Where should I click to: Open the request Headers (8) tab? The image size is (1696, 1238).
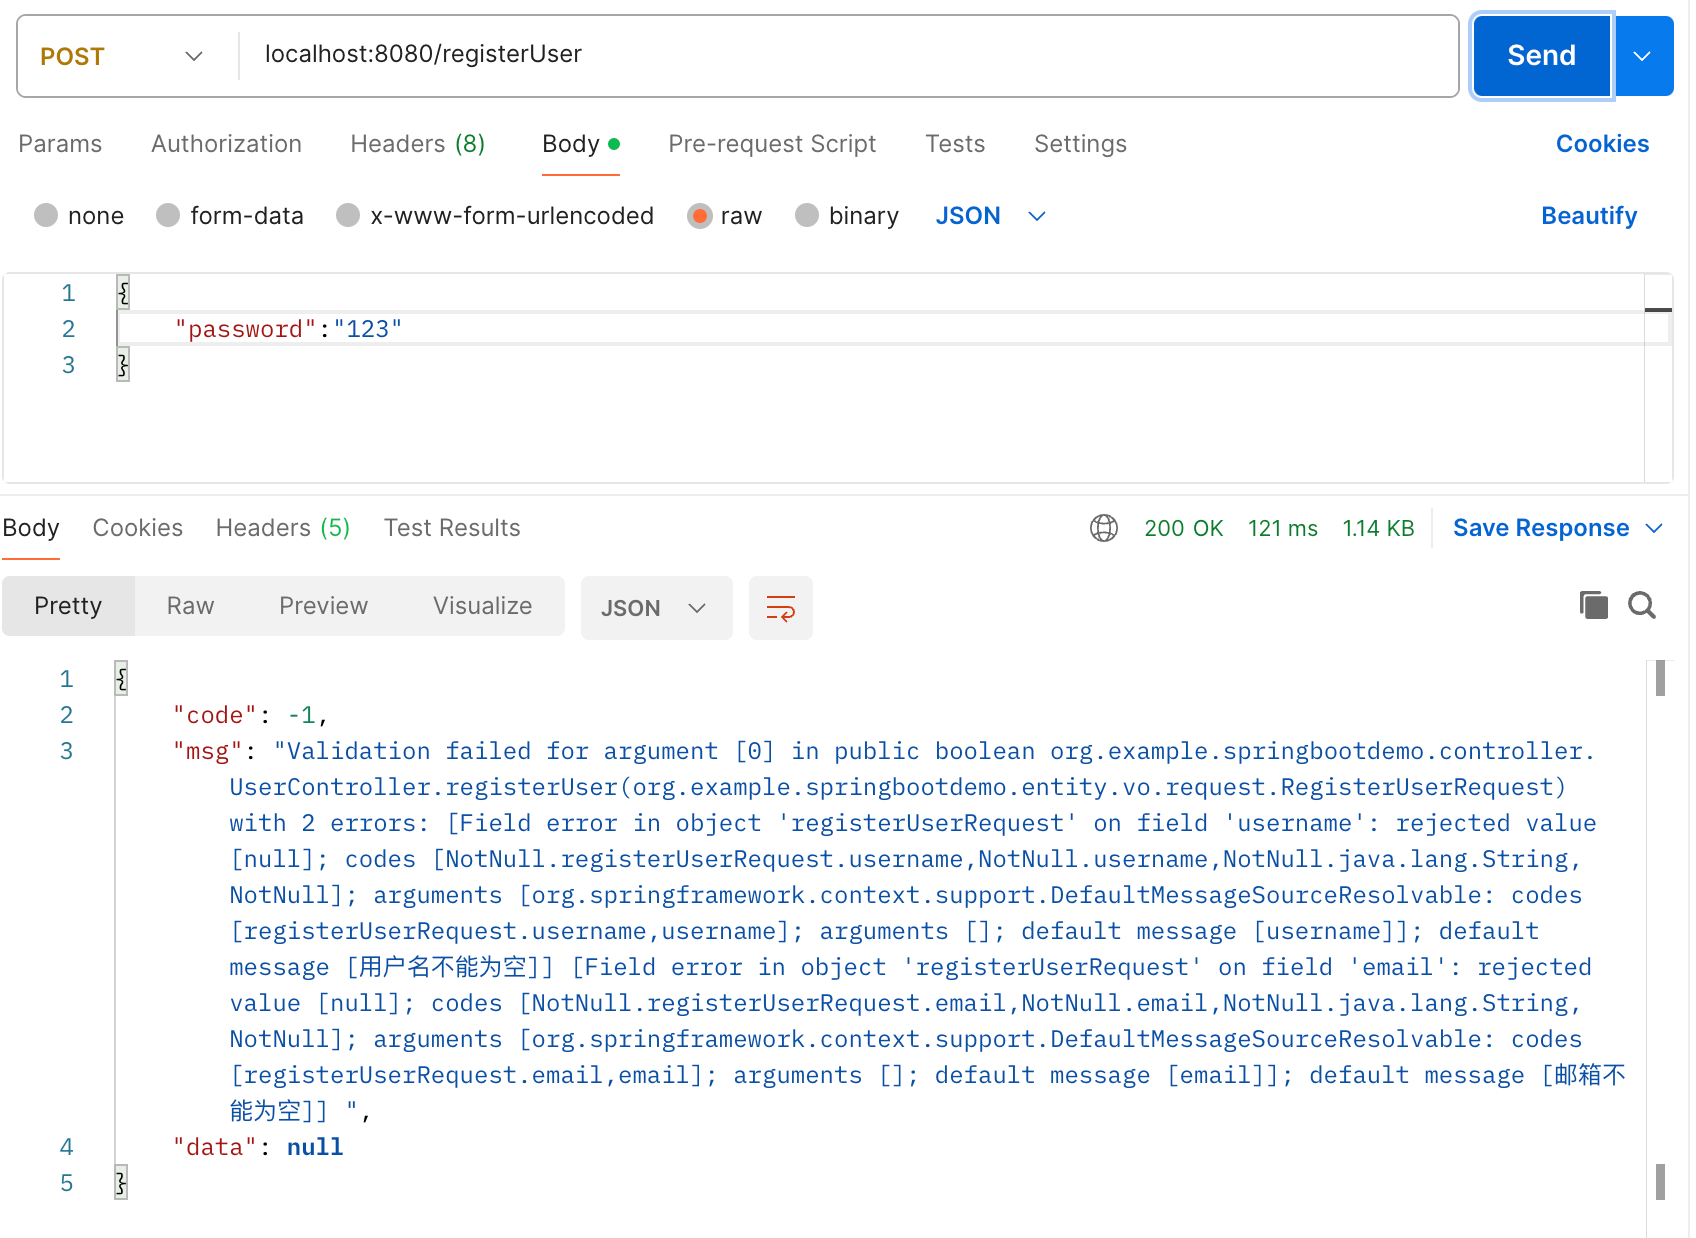click(417, 144)
